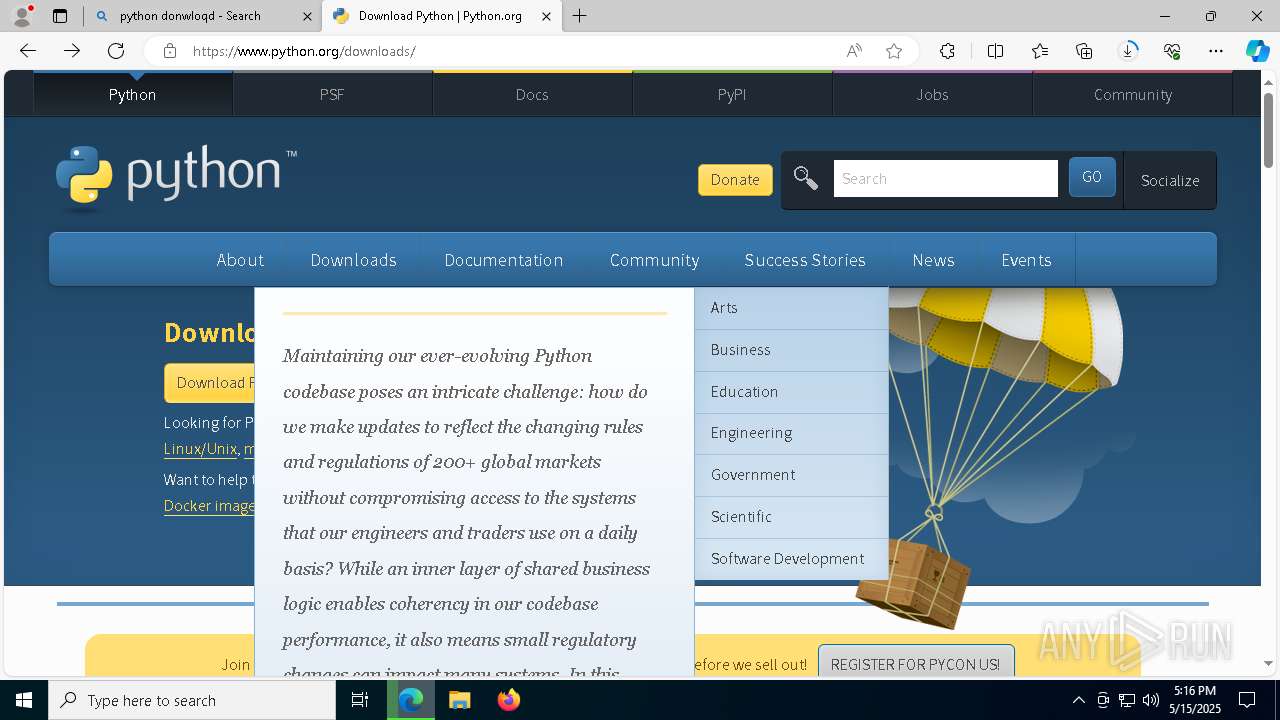Select the Community top bar tab

click(x=1132, y=94)
